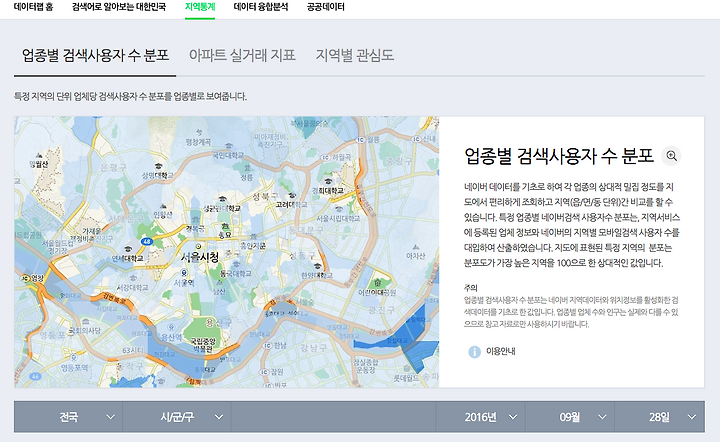Click the 국민대학교 map label
Image resolution: width=720 pixels, height=442 pixels.
[x=228, y=155]
